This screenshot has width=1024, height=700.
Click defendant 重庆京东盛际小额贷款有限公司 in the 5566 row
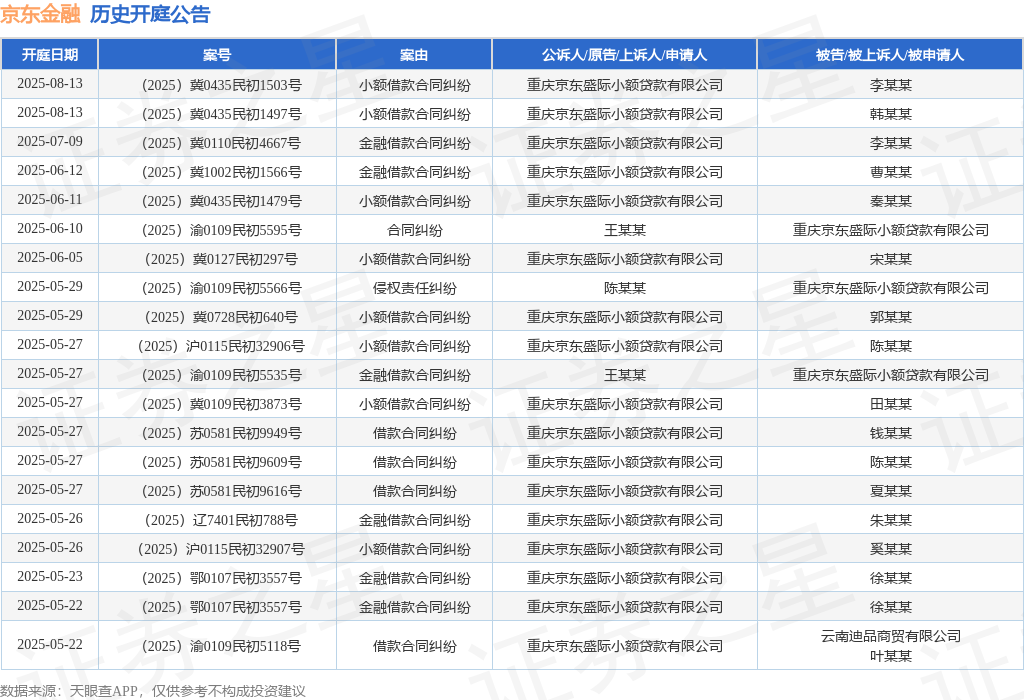(x=890, y=288)
